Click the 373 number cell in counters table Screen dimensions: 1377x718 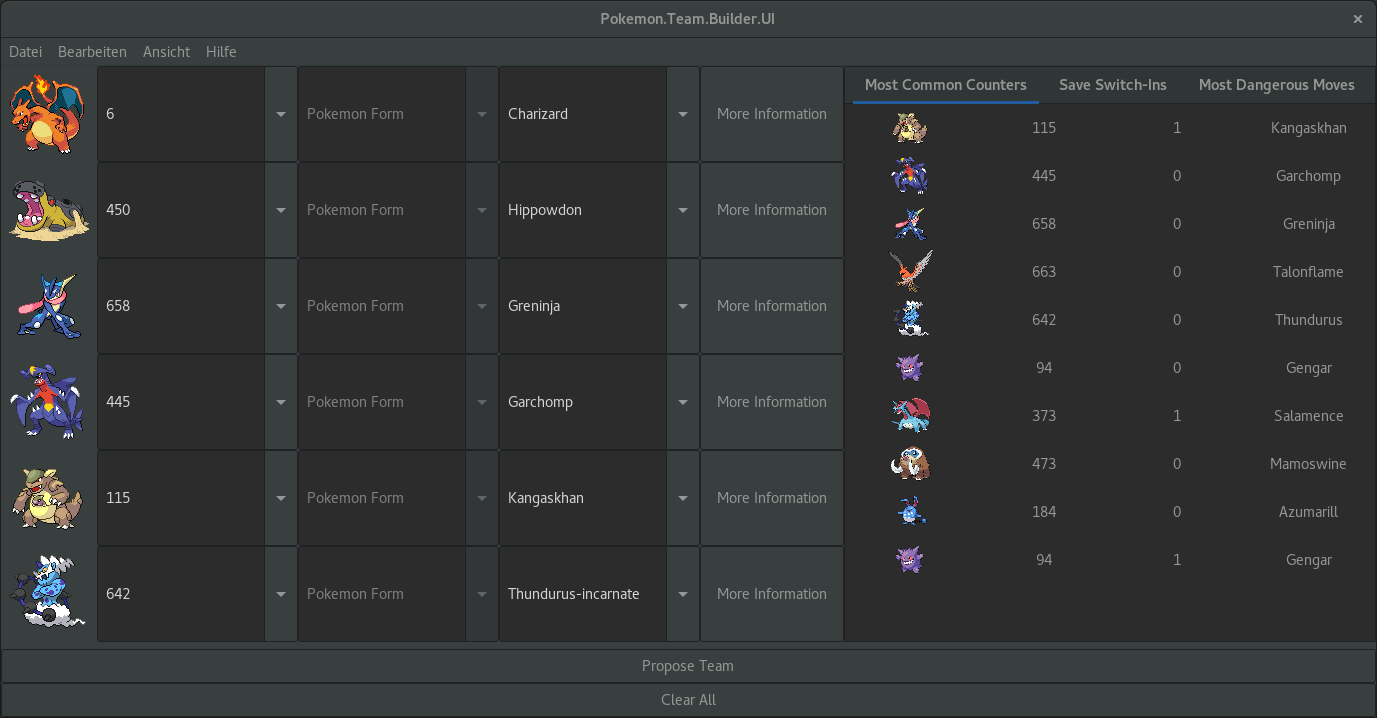coord(1044,416)
